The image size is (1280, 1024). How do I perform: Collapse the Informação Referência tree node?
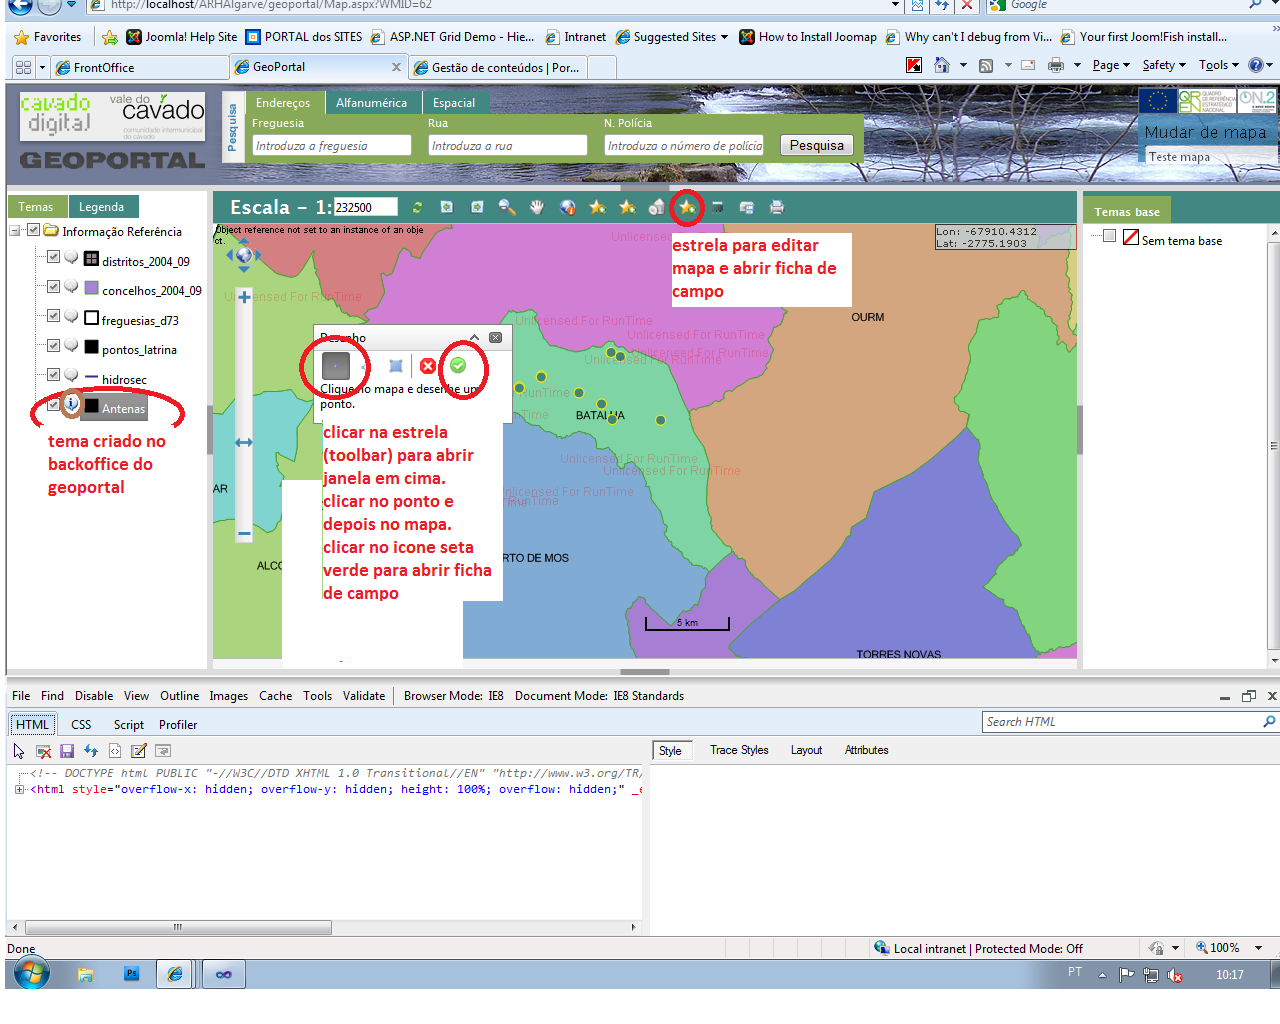16,231
